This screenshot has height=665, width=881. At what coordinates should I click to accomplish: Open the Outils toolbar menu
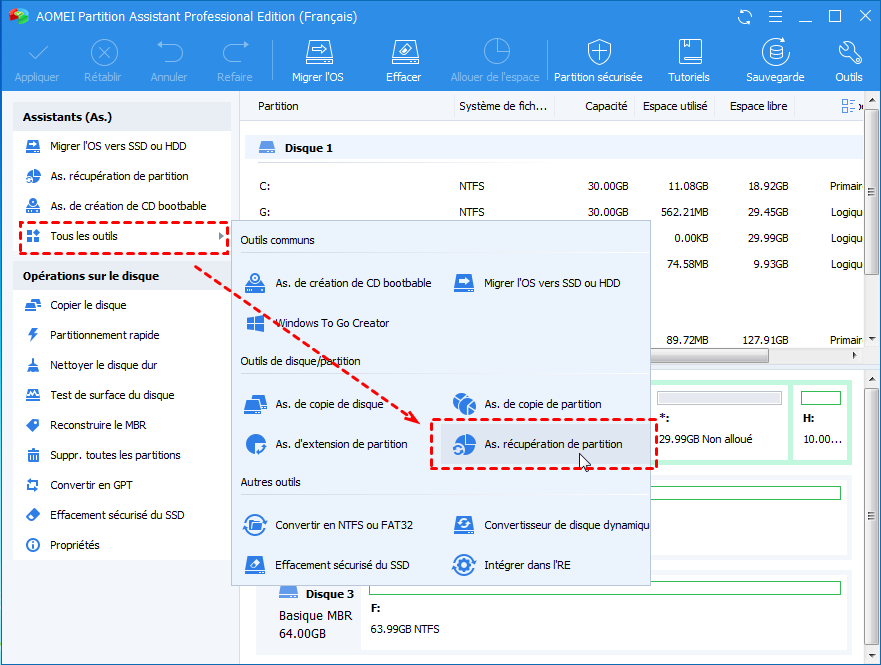tap(848, 62)
